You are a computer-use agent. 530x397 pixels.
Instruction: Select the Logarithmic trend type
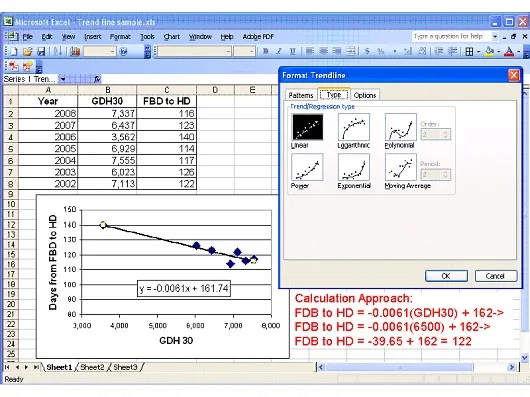(354, 127)
